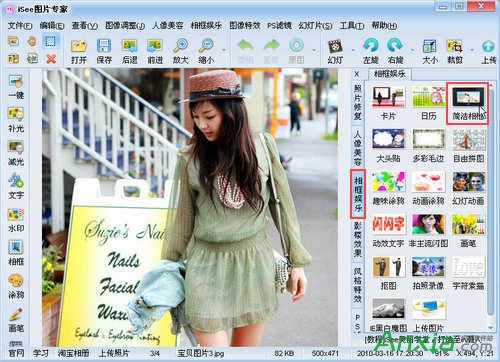Add watermark via 水印 sidebar tool
Image resolution: width=500 pixels, height=362 pixels.
(16, 220)
